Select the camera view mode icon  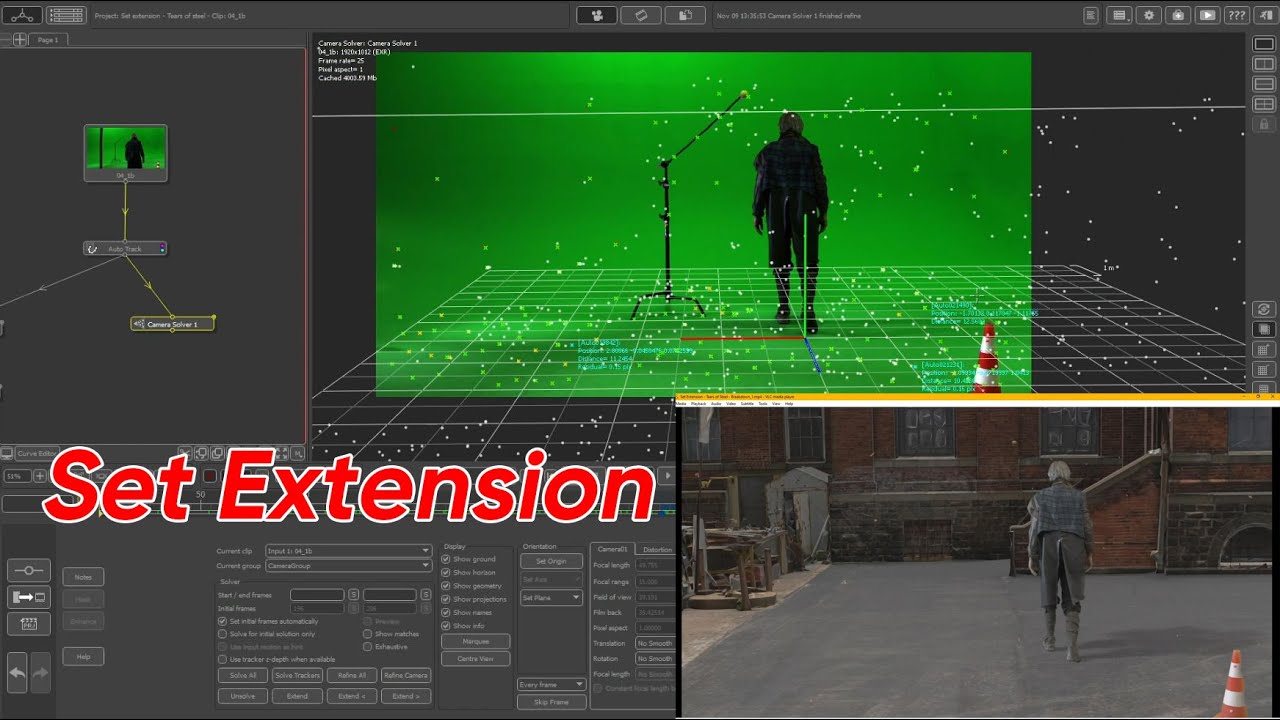click(x=597, y=15)
